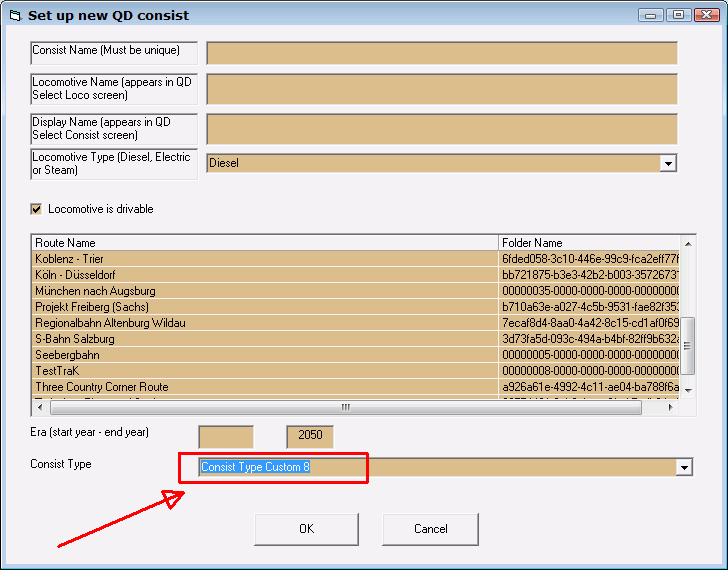The width and height of the screenshot is (728, 570).
Task: Click the horizontal scrollbar thumb of route list
Action: click(x=346, y=408)
